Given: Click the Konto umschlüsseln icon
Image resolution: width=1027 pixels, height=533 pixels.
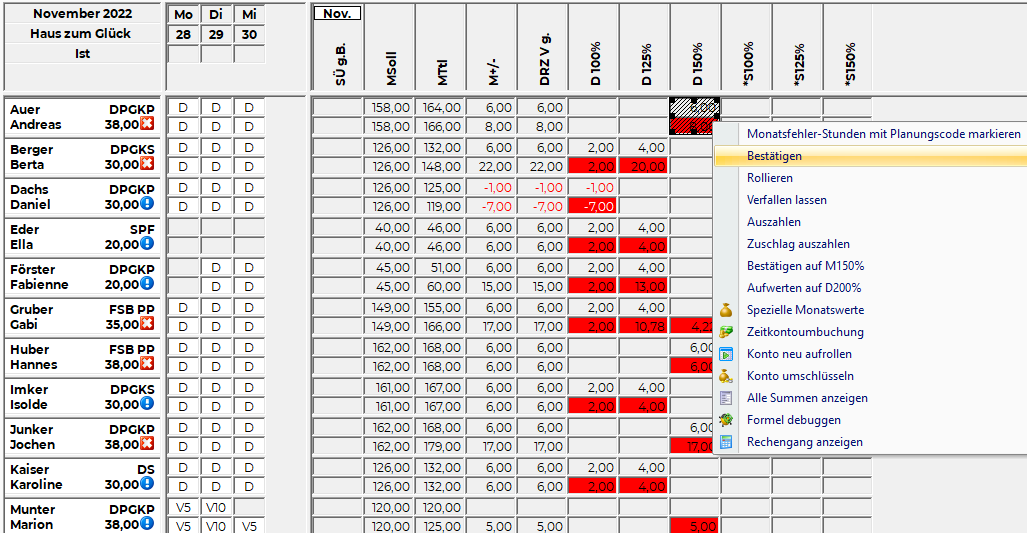Looking at the screenshot, I should [x=727, y=376].
